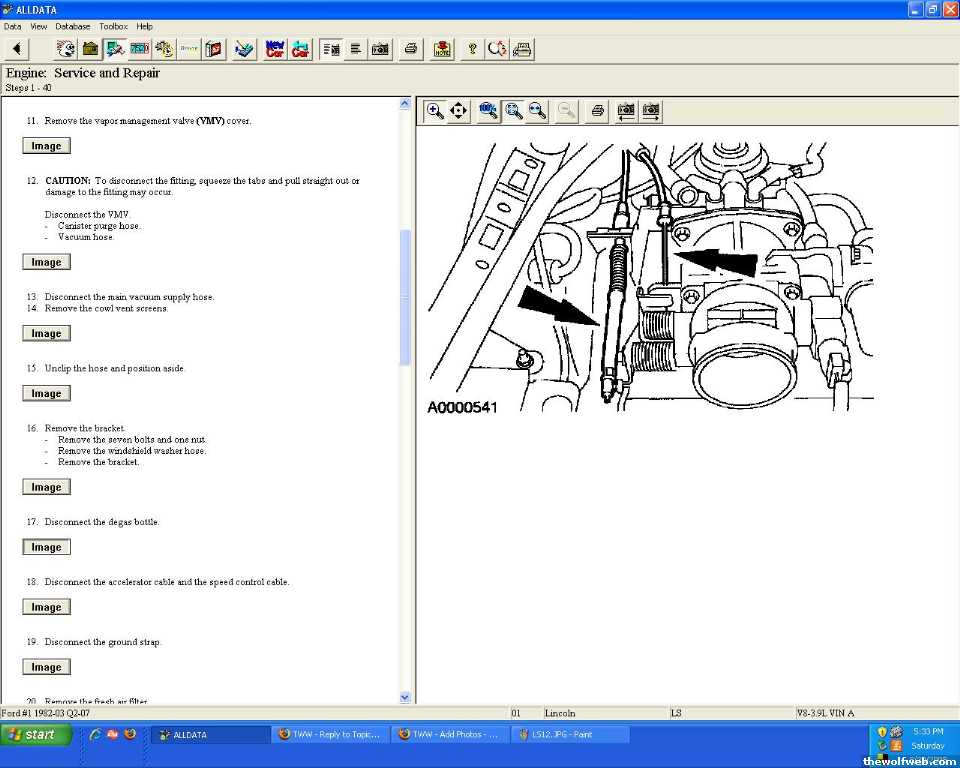Show next image with camera arrow

point(651,111)
